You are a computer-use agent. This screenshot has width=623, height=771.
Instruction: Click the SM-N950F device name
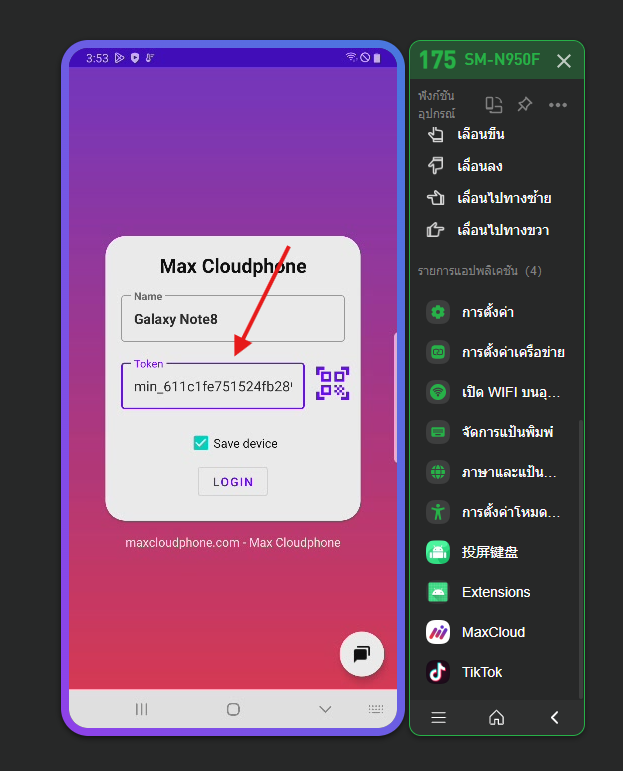502,59
